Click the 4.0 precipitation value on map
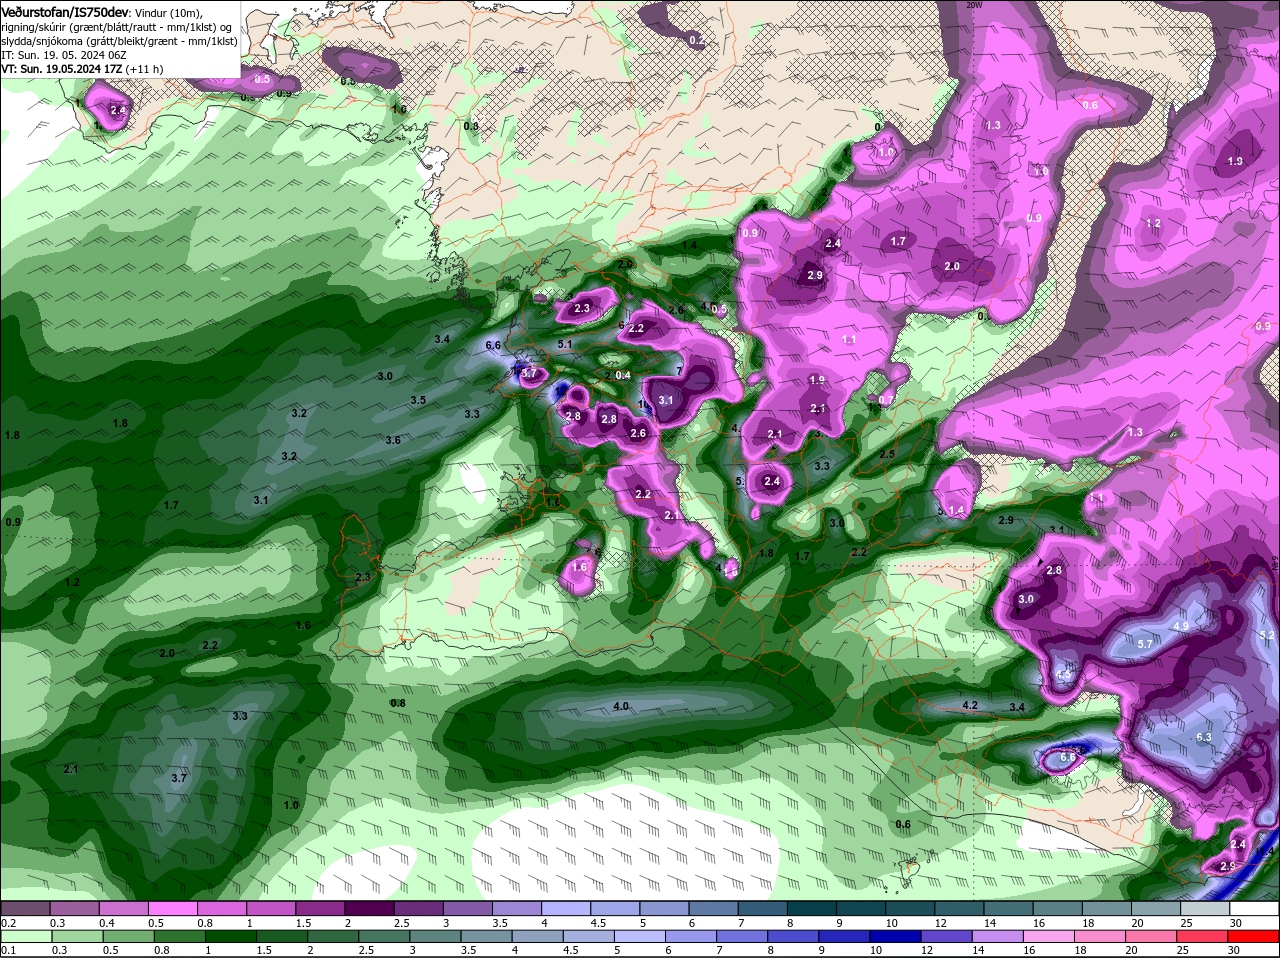This screenshot has height=958, width=1280. click(621, 706)
